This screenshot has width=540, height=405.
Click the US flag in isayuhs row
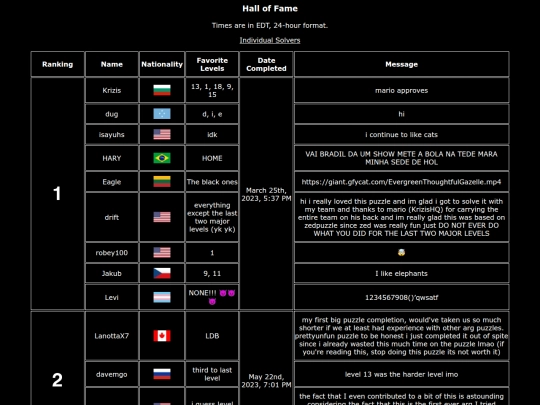tap(162, 135)
